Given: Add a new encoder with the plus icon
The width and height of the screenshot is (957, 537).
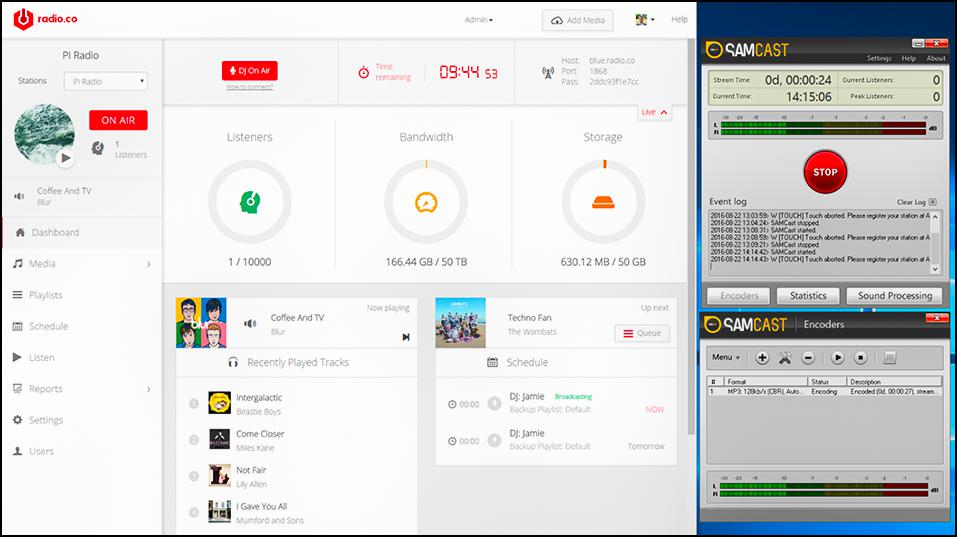Looking at the screenshot, I should (x=762, y=357).
